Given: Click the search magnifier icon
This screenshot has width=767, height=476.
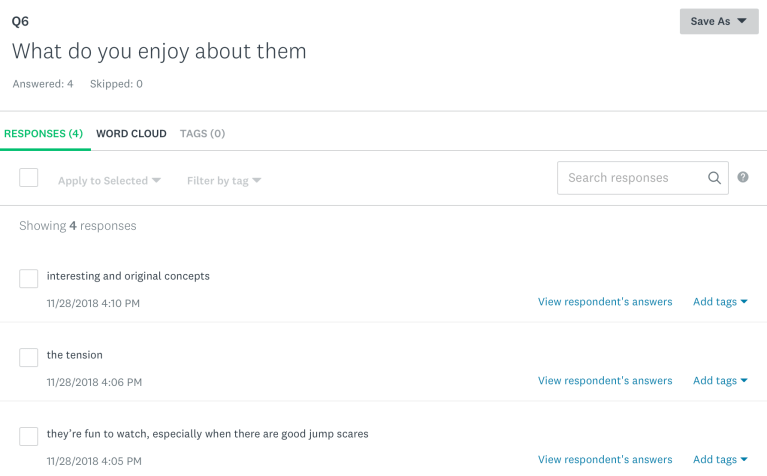Looking at the screenshot, I should [x=714, y=178].
